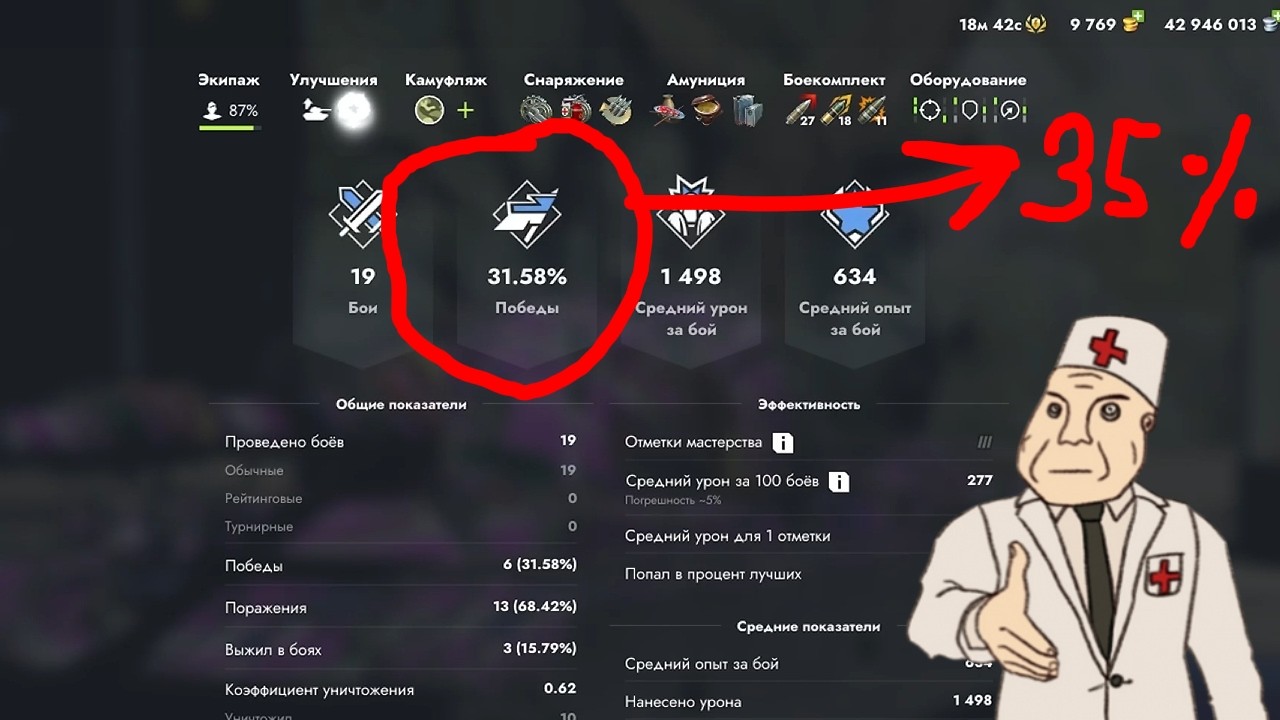Open the shield slot in Оборудование
Screen dimensions: 1280x720
[969, 110]
